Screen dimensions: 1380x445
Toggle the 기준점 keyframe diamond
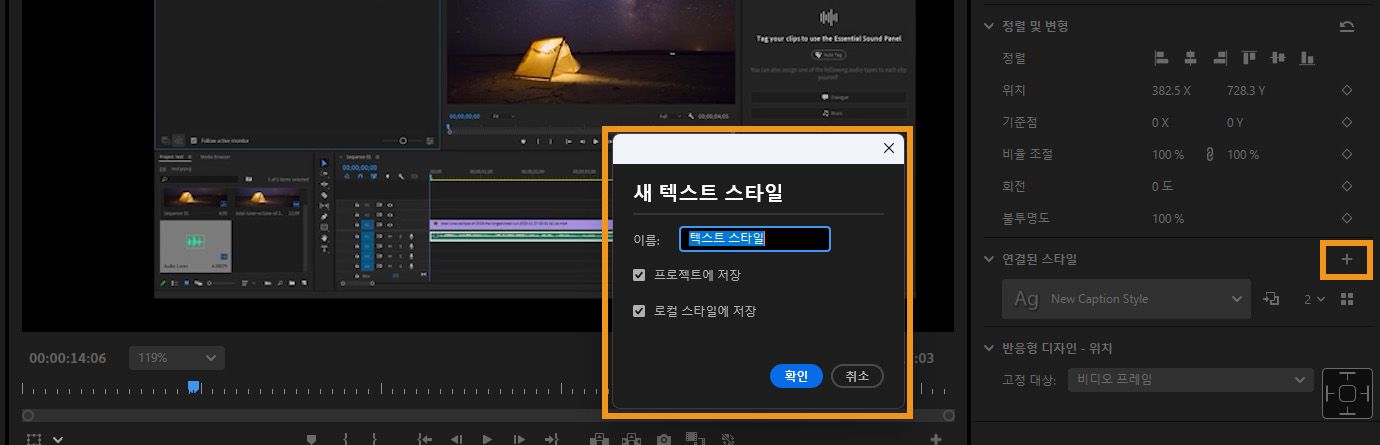pos(1346,122)
